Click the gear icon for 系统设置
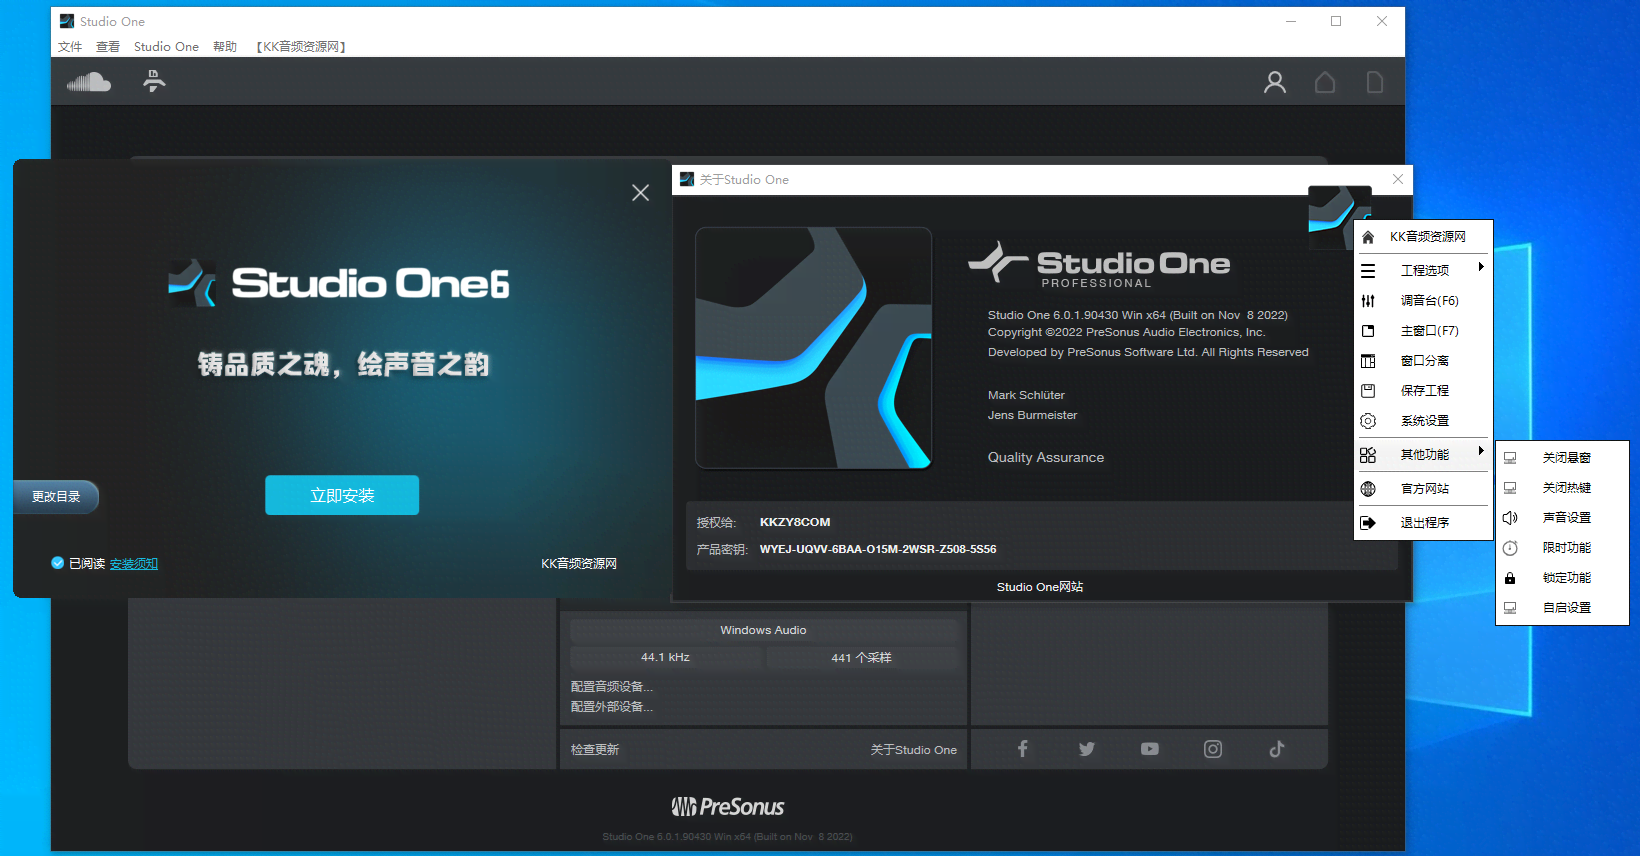Image resolution: width=1640 pixels, height=856 pixels. pos(1368,421)
